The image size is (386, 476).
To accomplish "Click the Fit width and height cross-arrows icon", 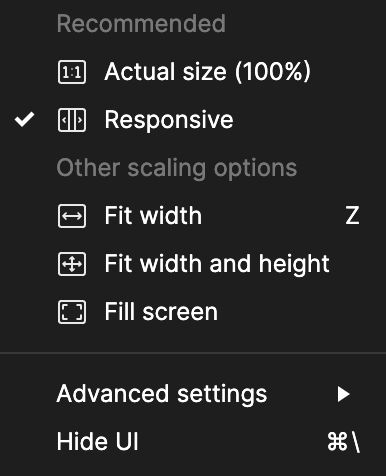I will pyautogui.click(x=72, y=264).
